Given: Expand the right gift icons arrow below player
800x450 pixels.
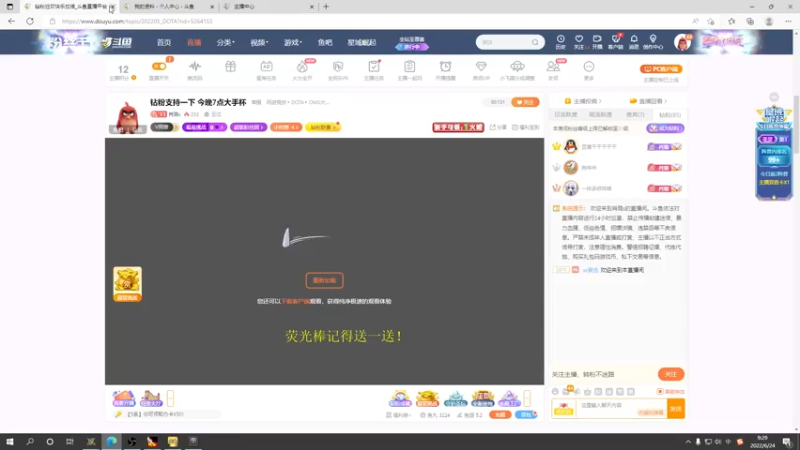Looking at the screenshot, I should coord(527,398).
